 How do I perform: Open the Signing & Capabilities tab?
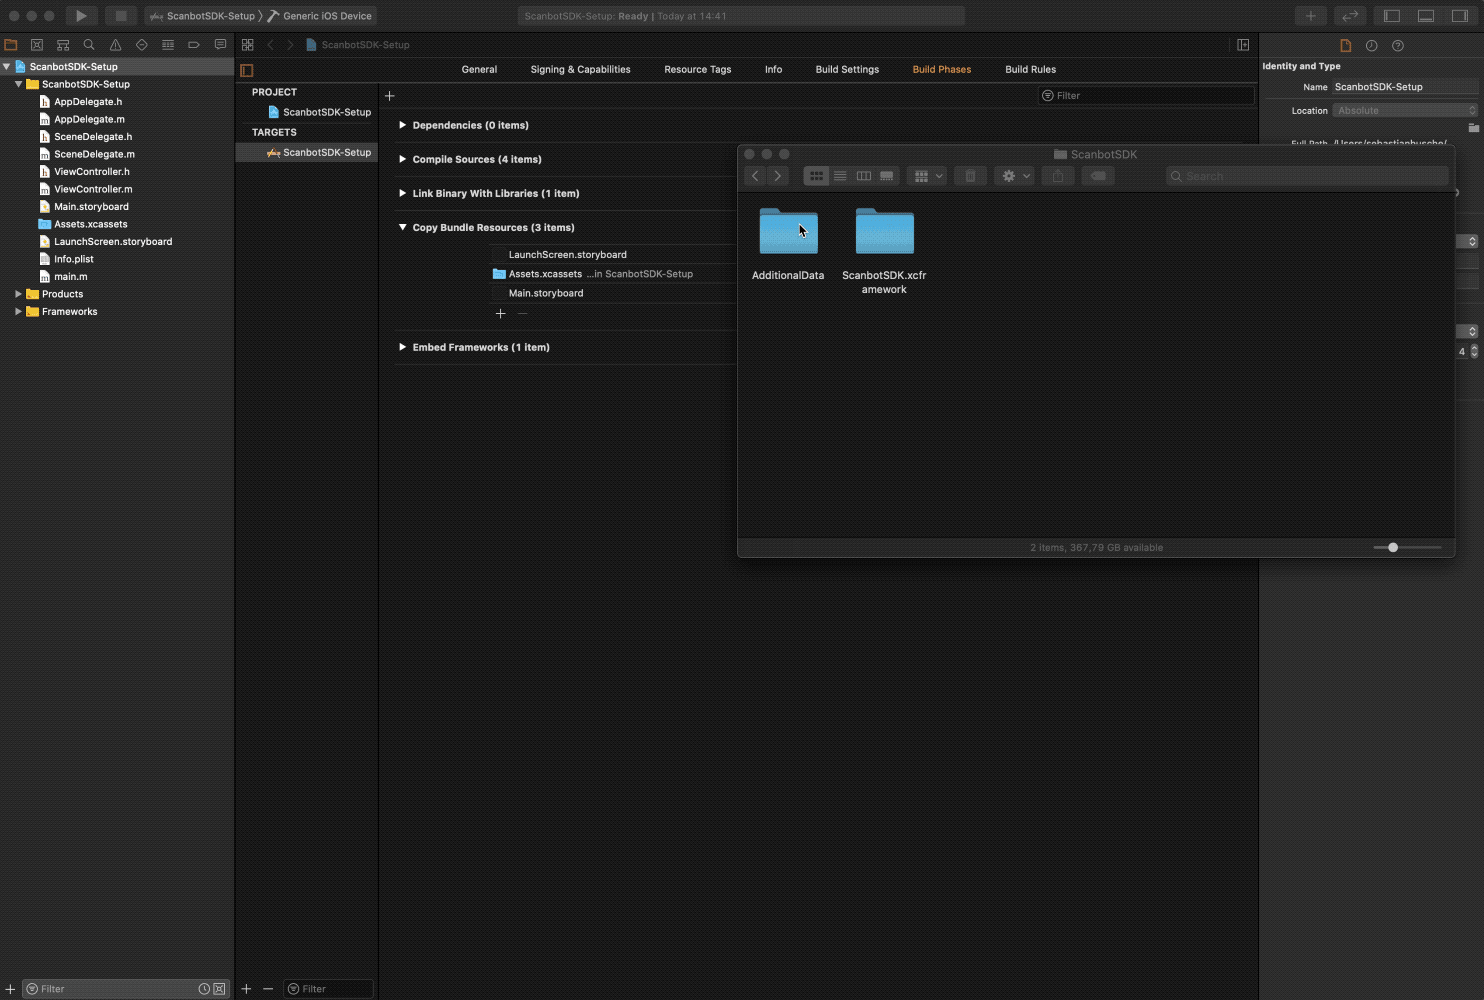pyautogui.click(x=580, y=69)
